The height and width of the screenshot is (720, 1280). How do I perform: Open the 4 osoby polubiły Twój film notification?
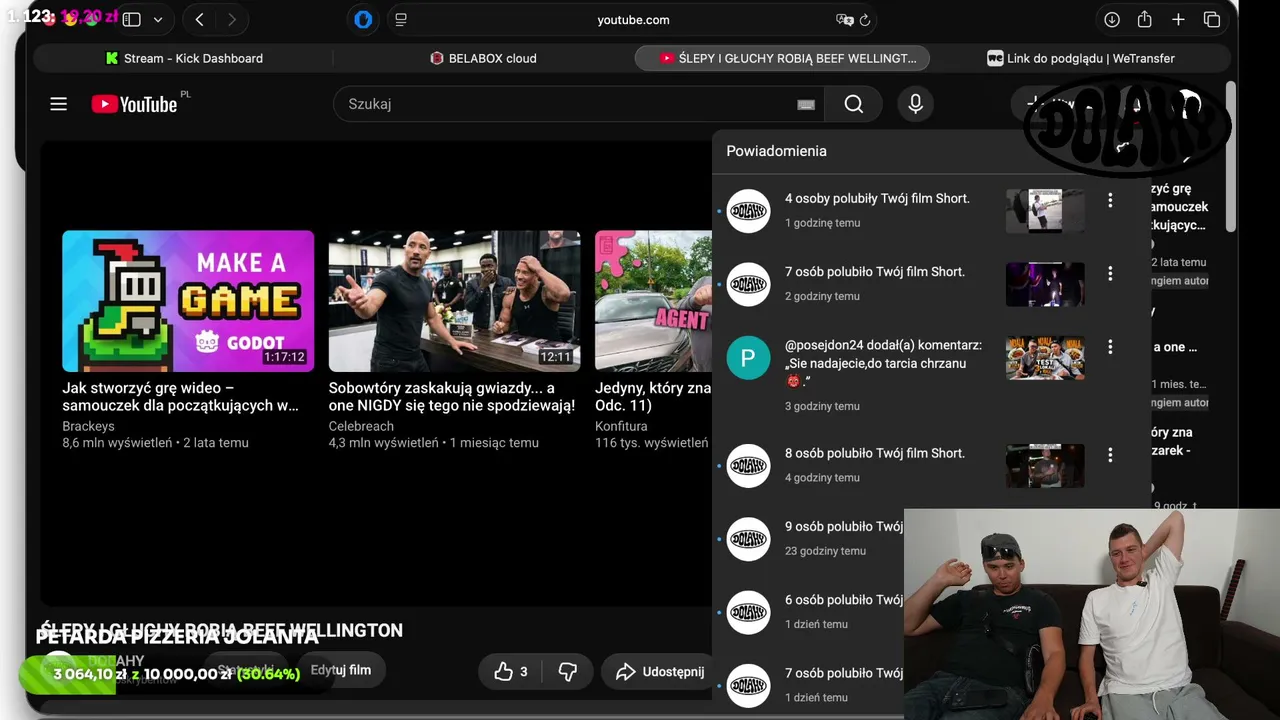[877, 199]
